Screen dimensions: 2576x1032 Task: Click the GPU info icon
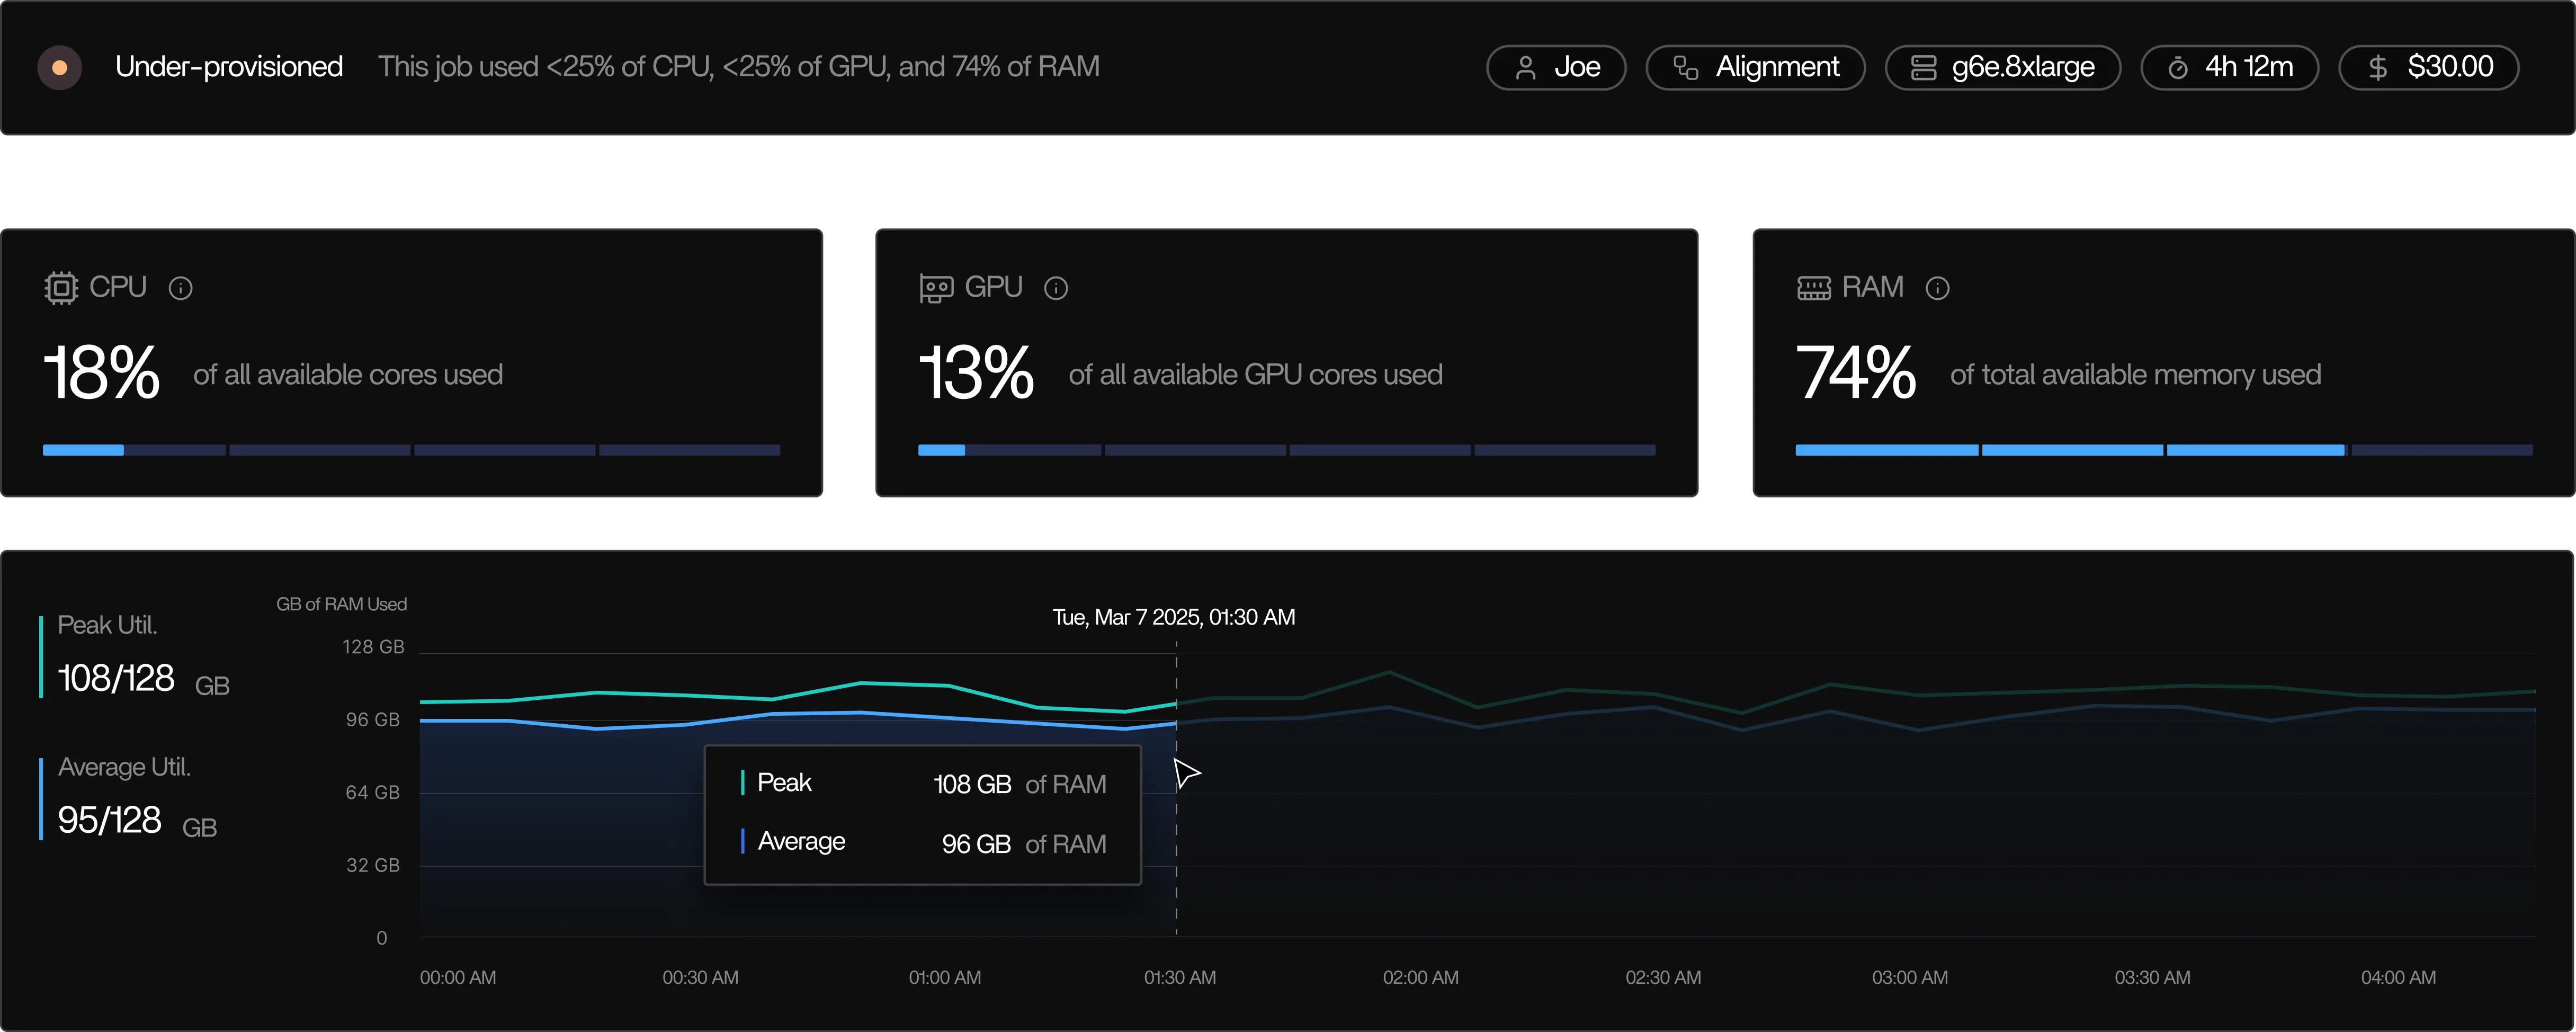1055,288
